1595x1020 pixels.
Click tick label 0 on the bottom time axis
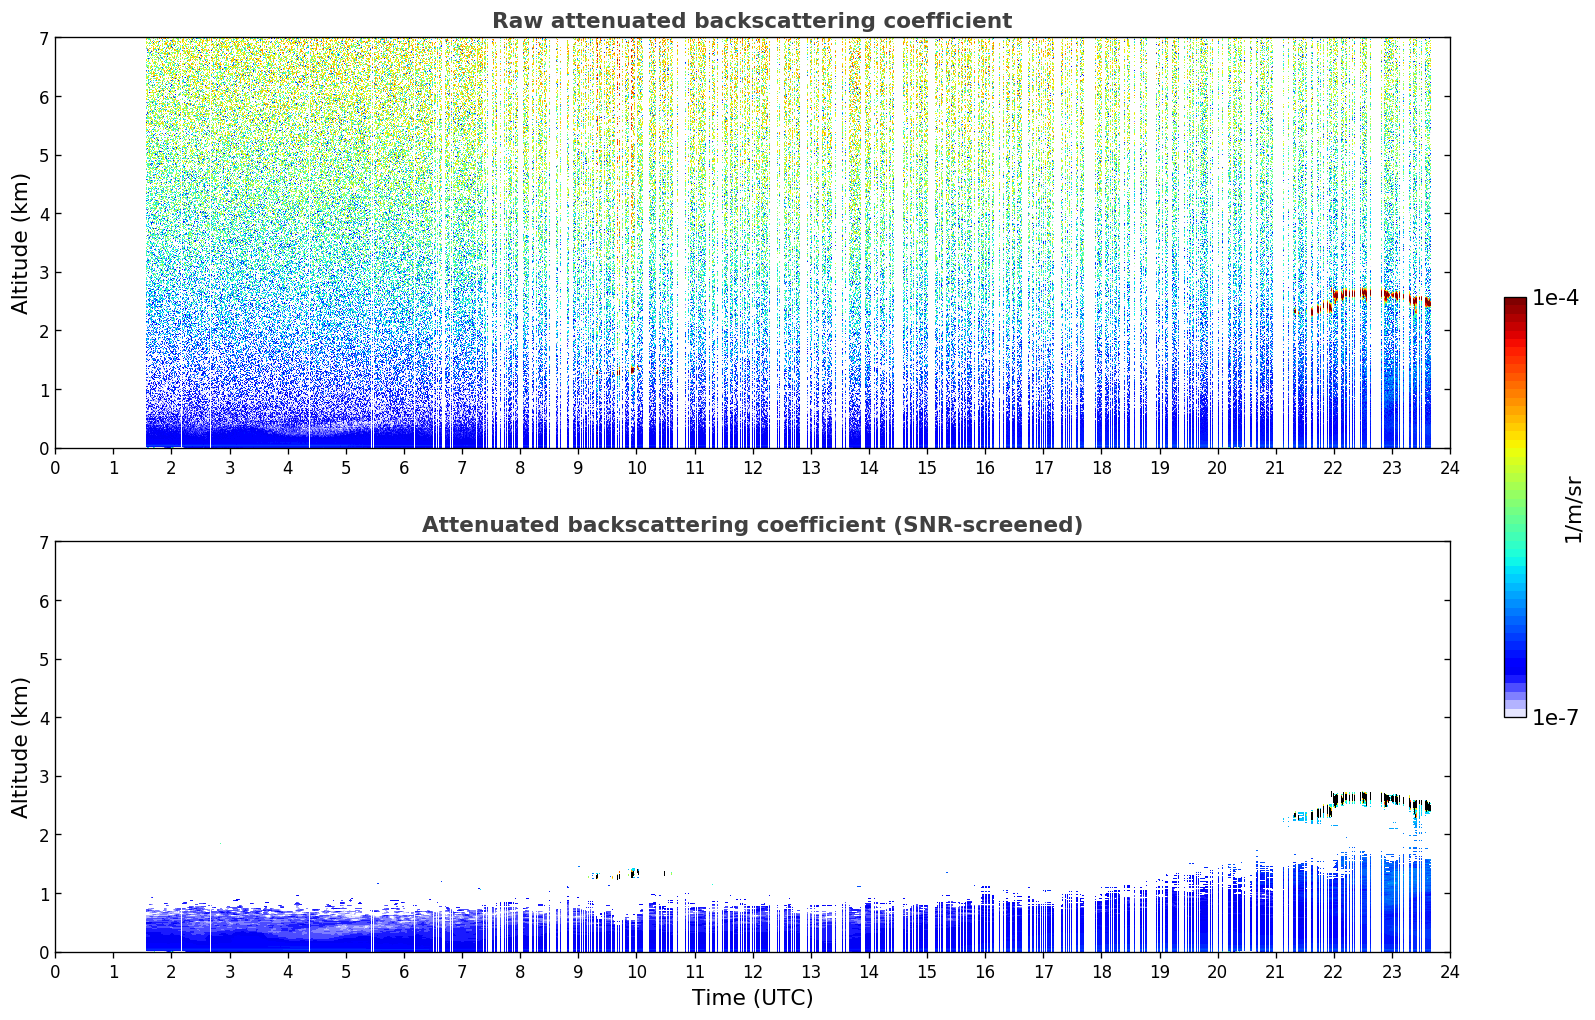pos(55,972)
